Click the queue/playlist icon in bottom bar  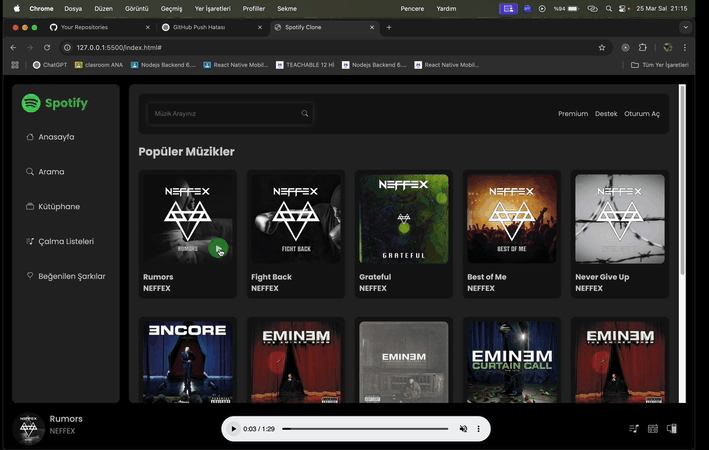click(634, 428)
